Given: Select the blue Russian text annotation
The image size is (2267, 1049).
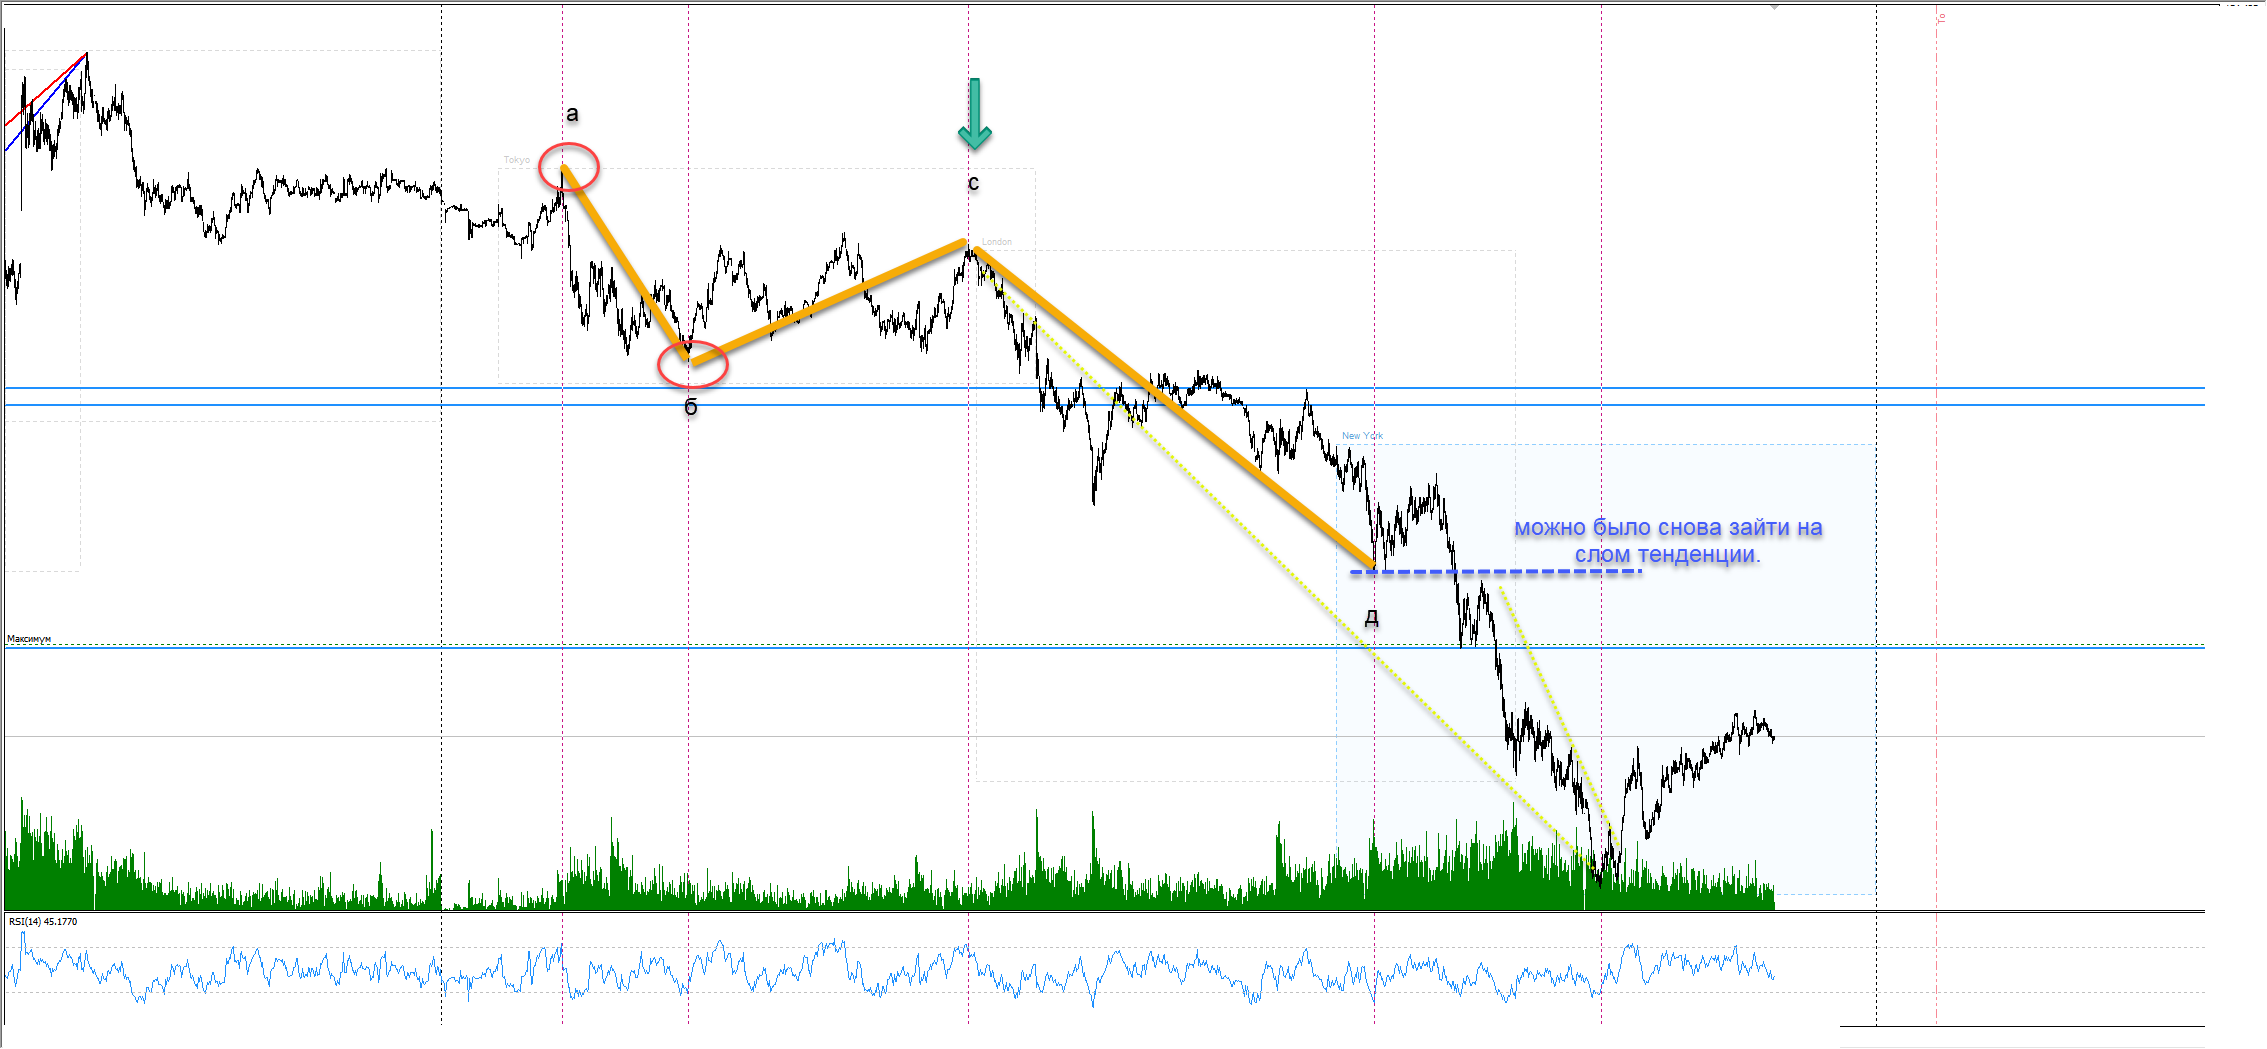Looking at the screenshot, I should pyautogui.click(x=1667, y=540).
